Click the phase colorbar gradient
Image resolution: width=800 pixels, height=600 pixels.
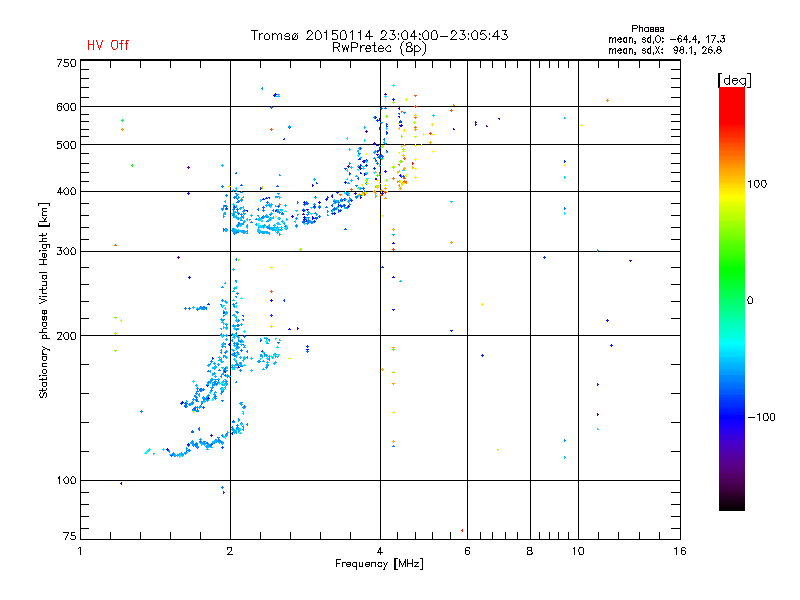[732, 298]
